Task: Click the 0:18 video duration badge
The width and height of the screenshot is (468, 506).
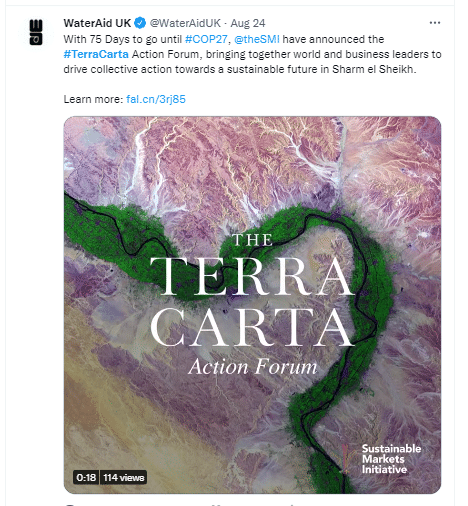Action: 86,477
